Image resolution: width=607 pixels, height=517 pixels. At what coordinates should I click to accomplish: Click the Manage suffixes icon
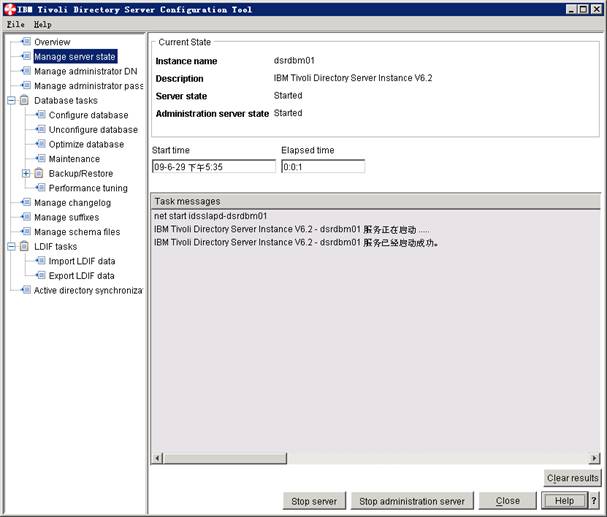[x=26, y=217]
